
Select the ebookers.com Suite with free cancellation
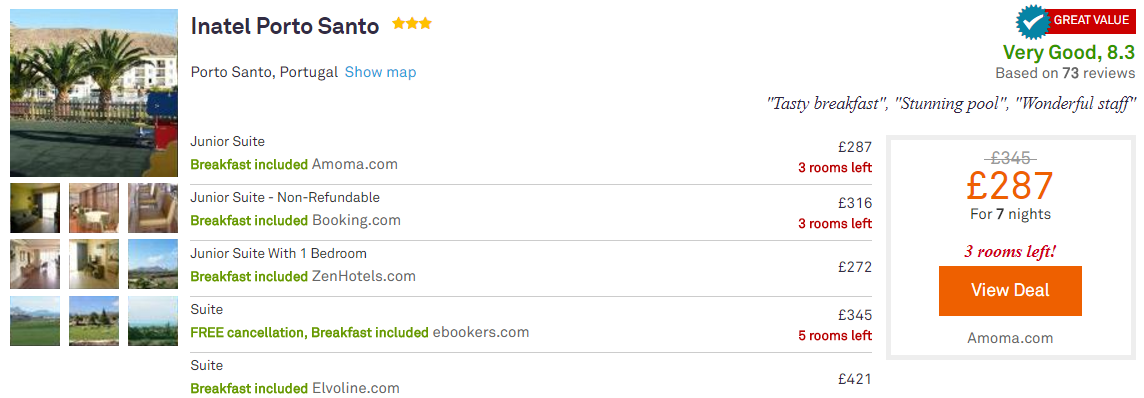click(x=531, y=324)
